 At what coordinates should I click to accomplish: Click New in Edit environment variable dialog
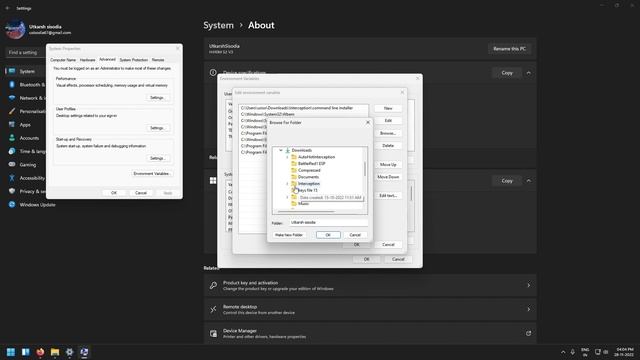(388, 109)
